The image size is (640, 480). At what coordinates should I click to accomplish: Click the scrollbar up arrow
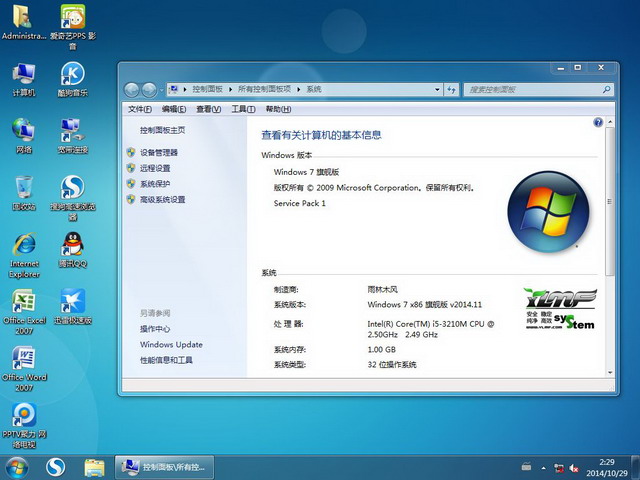point(610,122)
